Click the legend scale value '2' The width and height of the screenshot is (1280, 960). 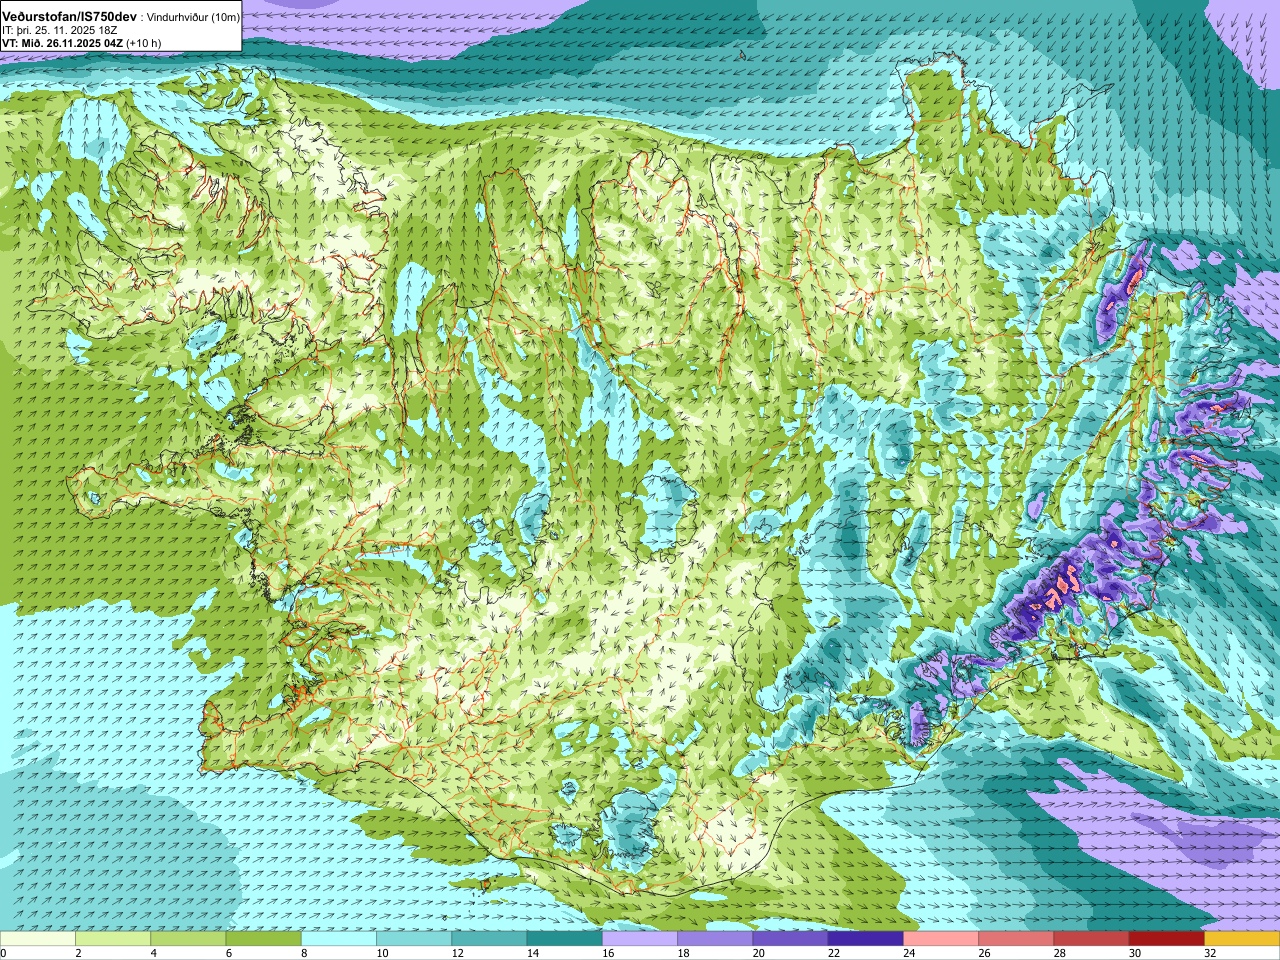77,953
